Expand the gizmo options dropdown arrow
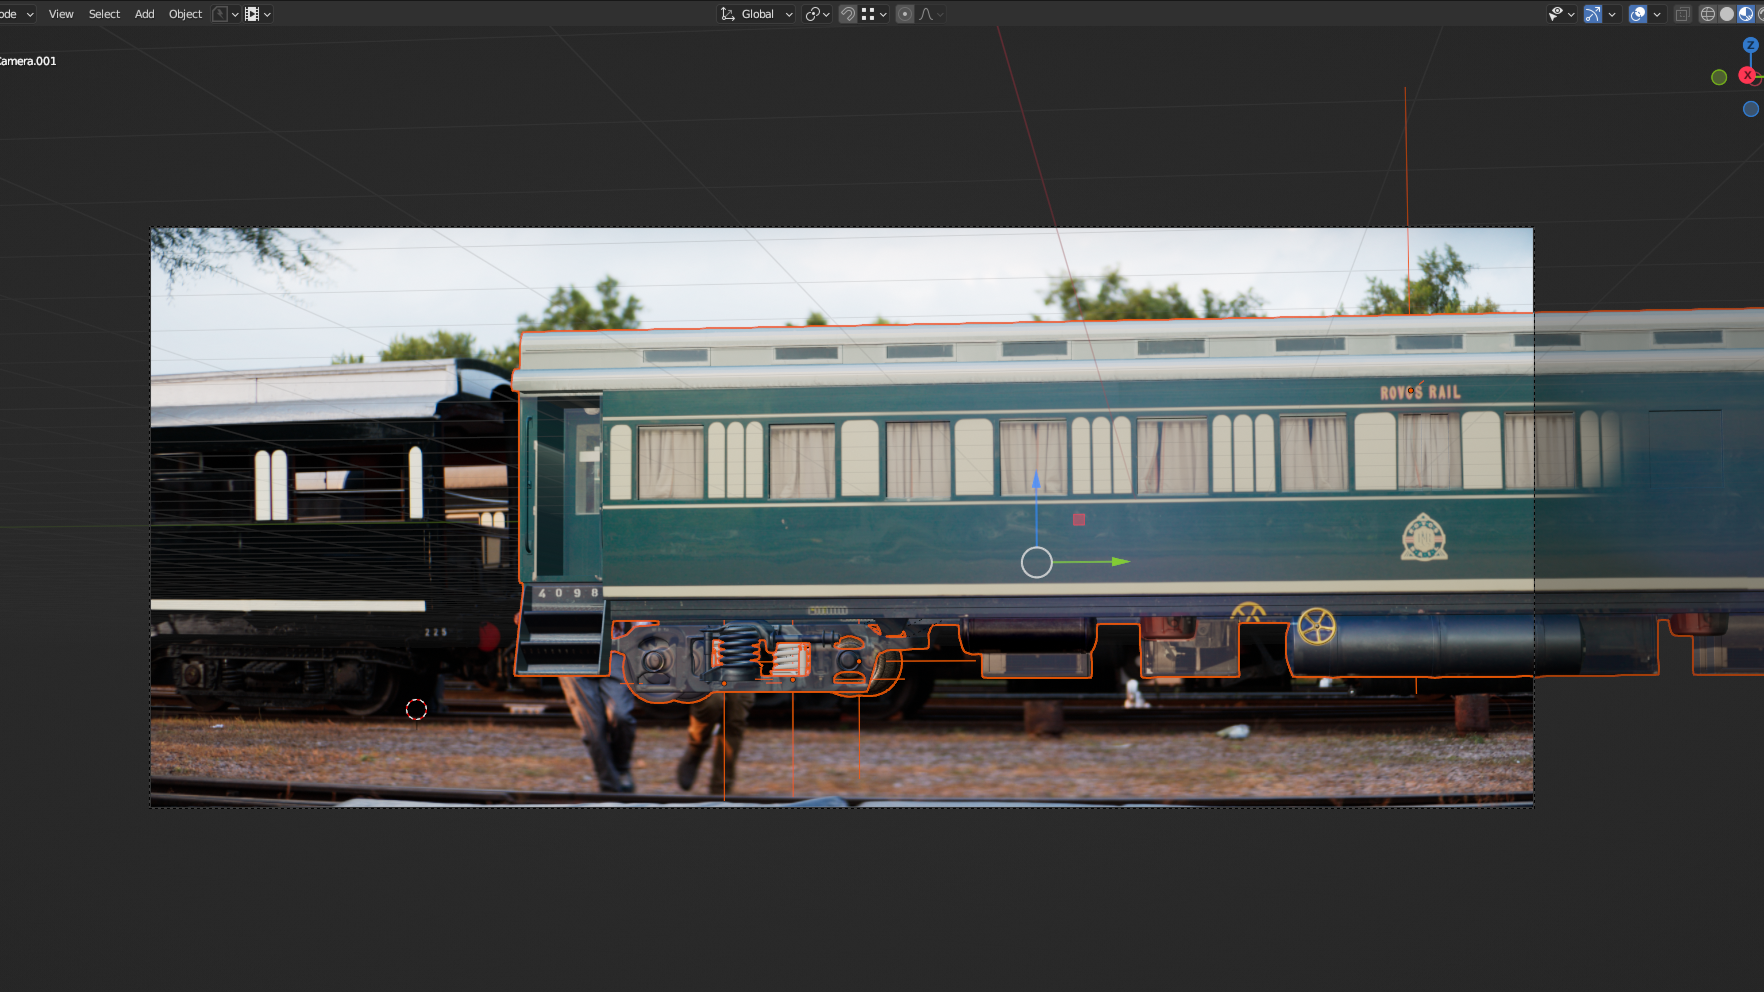 click(x=1612, y=14)
